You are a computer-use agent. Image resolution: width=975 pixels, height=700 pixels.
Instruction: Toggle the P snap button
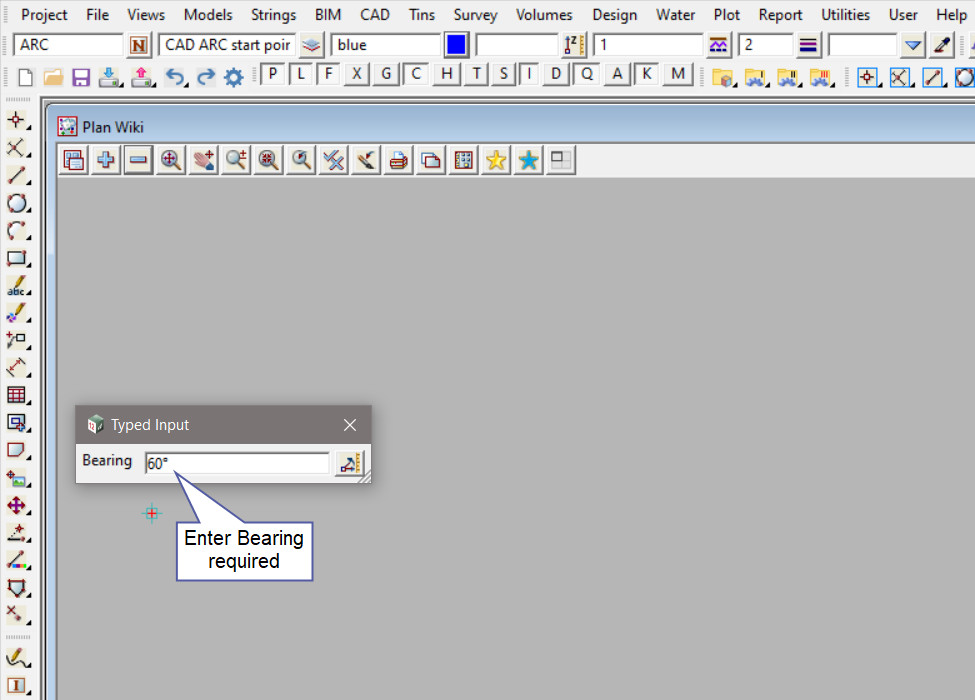271,75
